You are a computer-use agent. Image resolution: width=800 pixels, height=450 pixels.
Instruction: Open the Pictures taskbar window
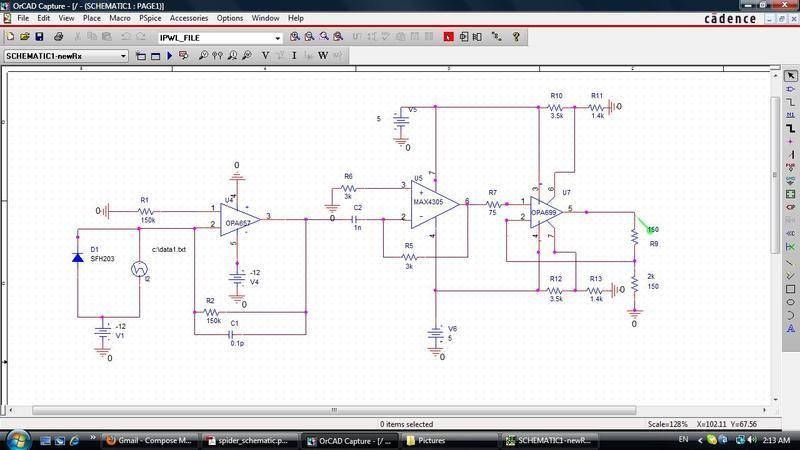click(x=451, y=440)
